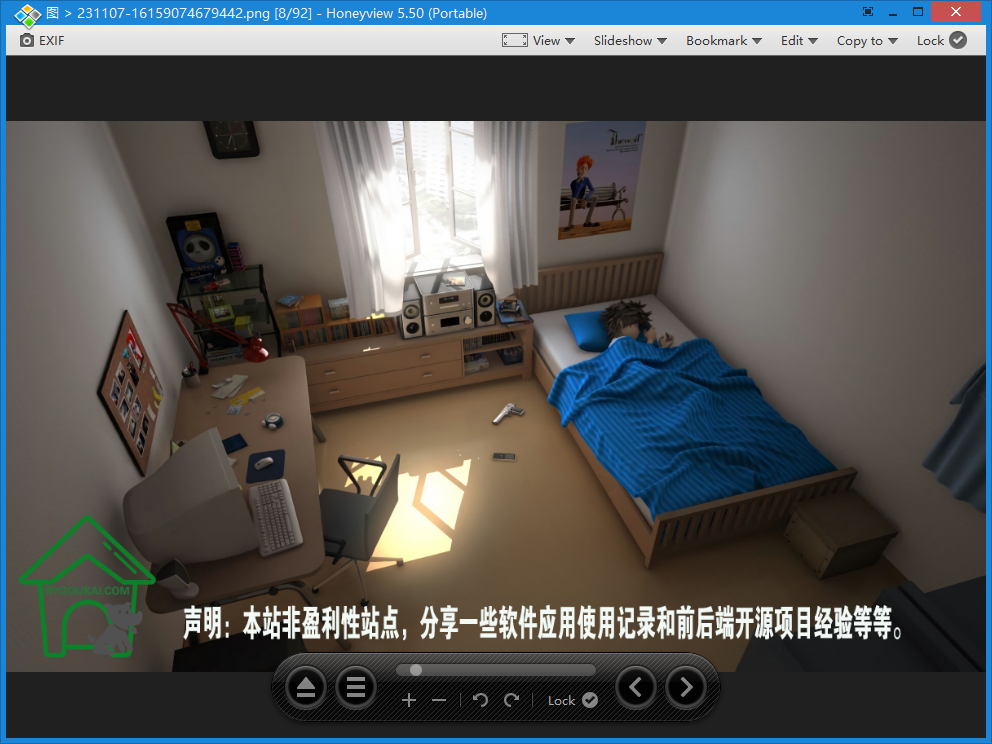Click the image position slider handle
Image resolution: width=992 pixels, height=744 pixels.
[x=416, y=669]
